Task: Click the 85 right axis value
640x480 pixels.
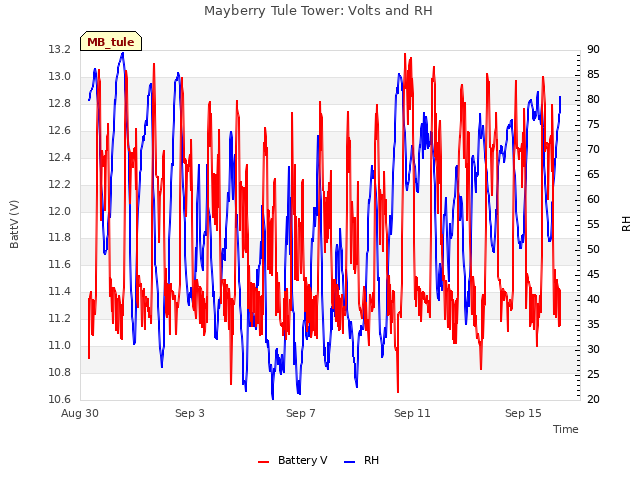Action: [593, 74]
